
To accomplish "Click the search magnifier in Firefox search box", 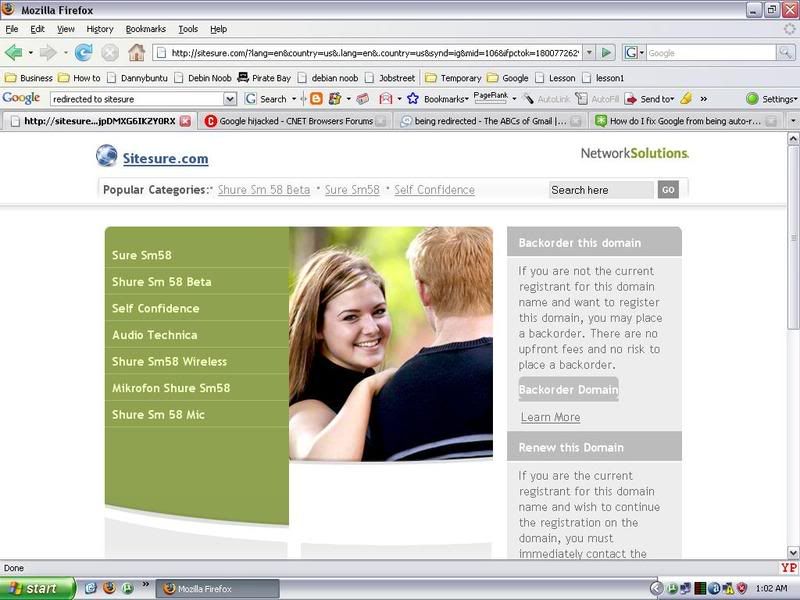I will click(x=785, y=52).
